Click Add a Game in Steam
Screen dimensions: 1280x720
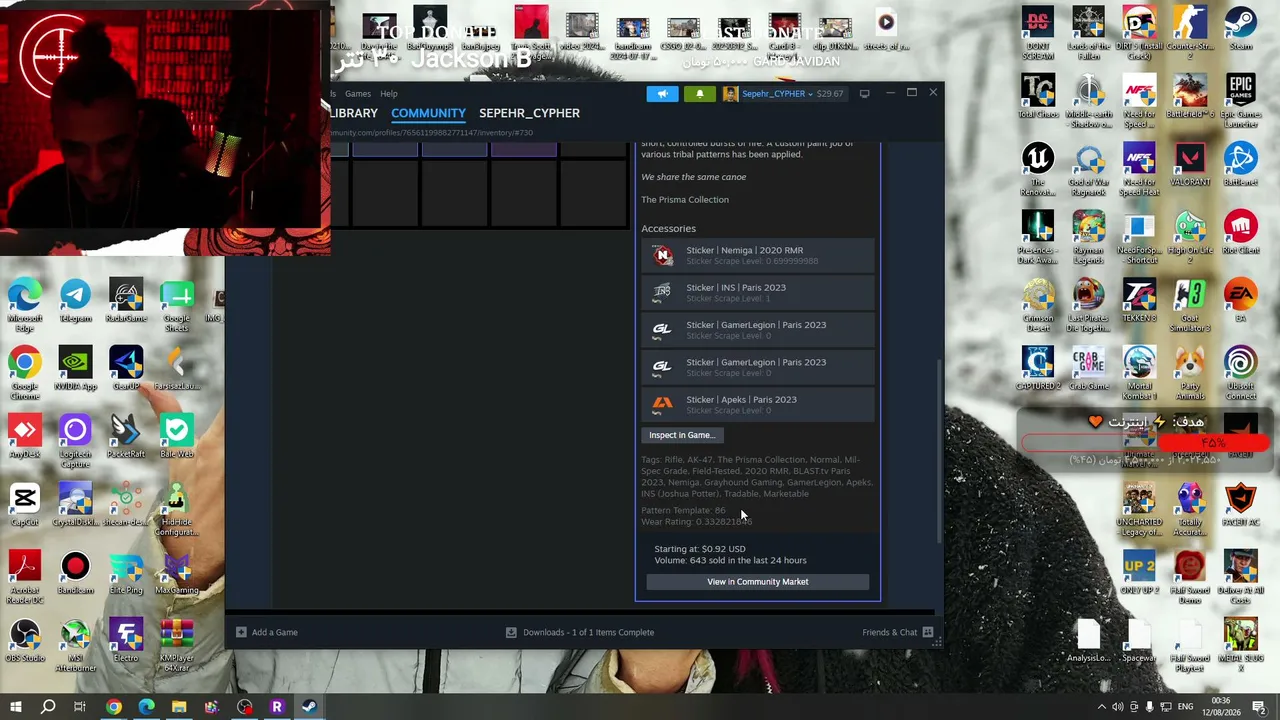pyautogui.click(x=266, y=632)
